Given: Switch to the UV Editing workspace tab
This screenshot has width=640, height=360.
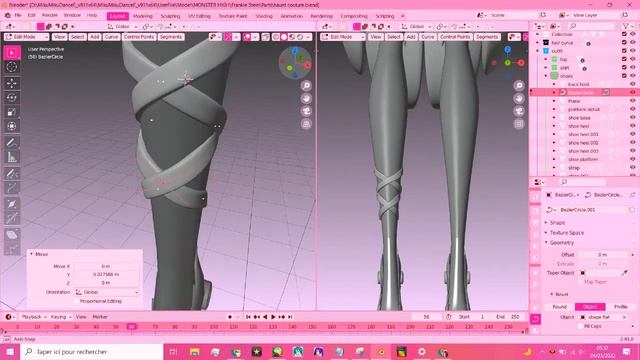Looking at the screenshot, I should point(199,16).
